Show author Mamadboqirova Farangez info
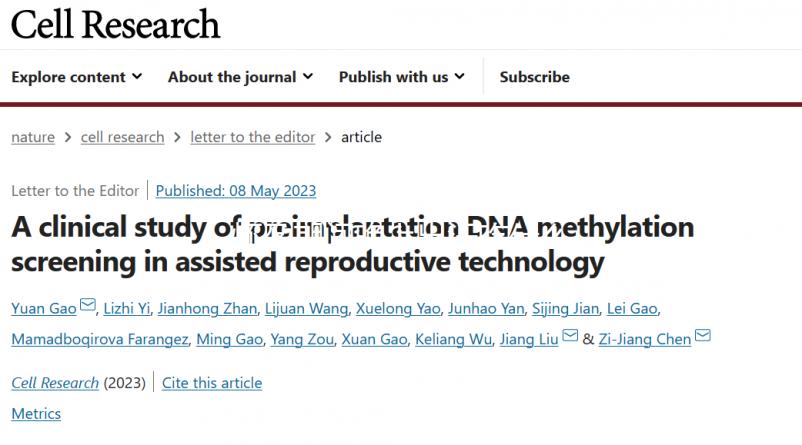Viewport: 802px width, 445px height. [x=99, y=339]
